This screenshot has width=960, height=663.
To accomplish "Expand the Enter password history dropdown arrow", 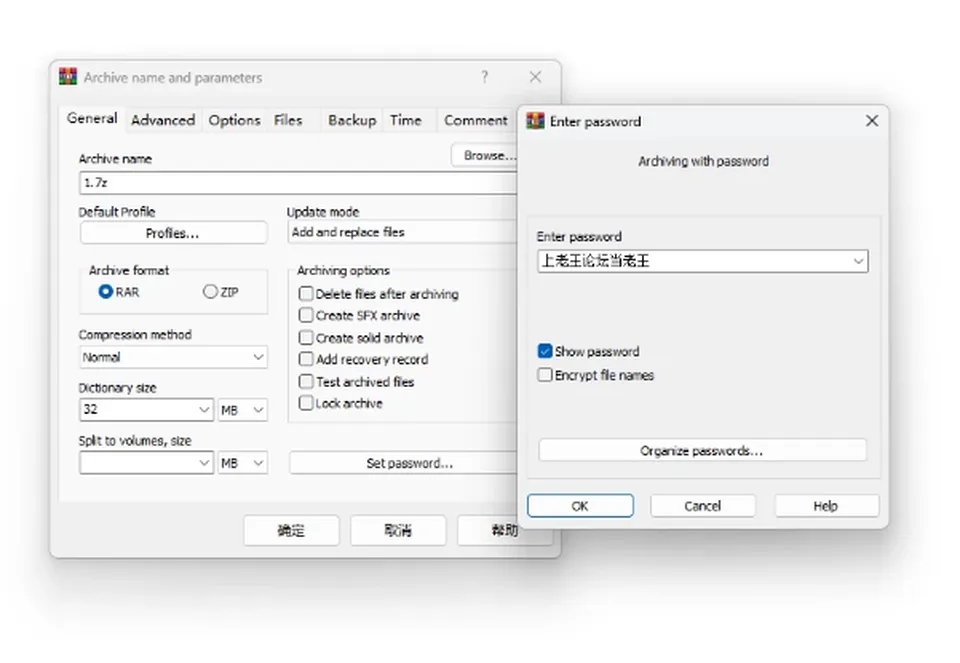I will point(858,261).
